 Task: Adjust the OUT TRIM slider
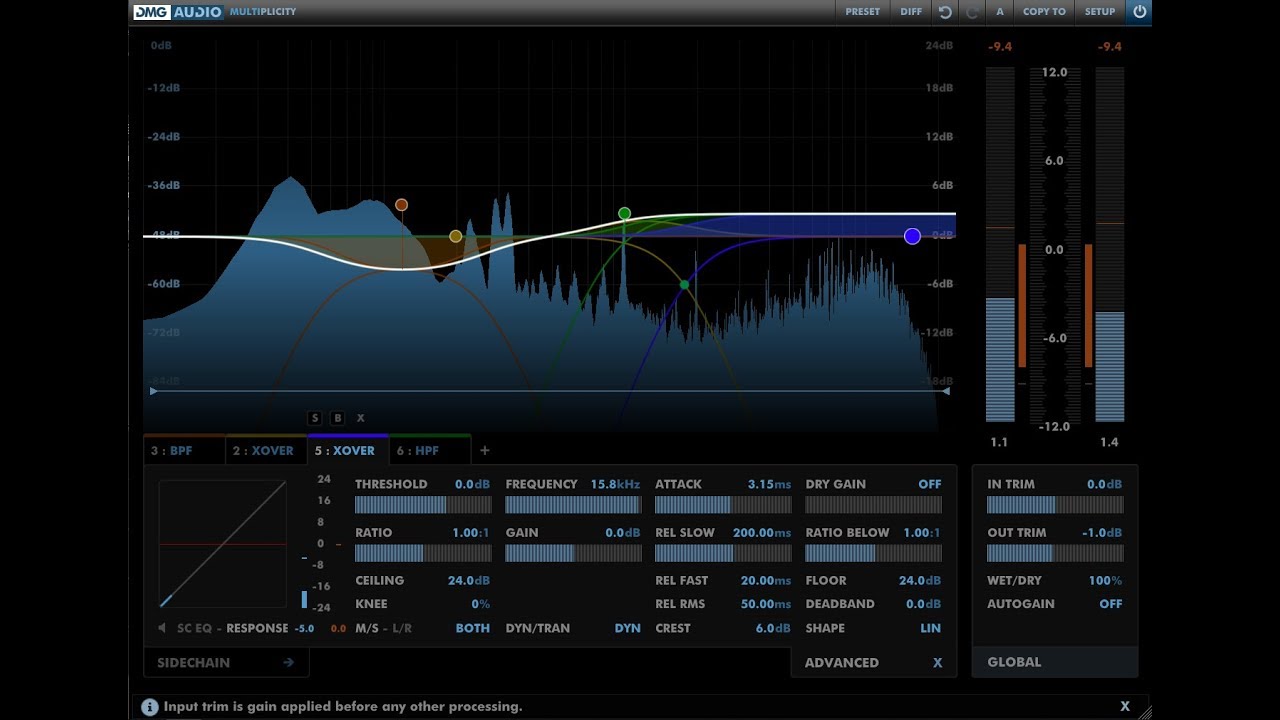coord(1055,553)
